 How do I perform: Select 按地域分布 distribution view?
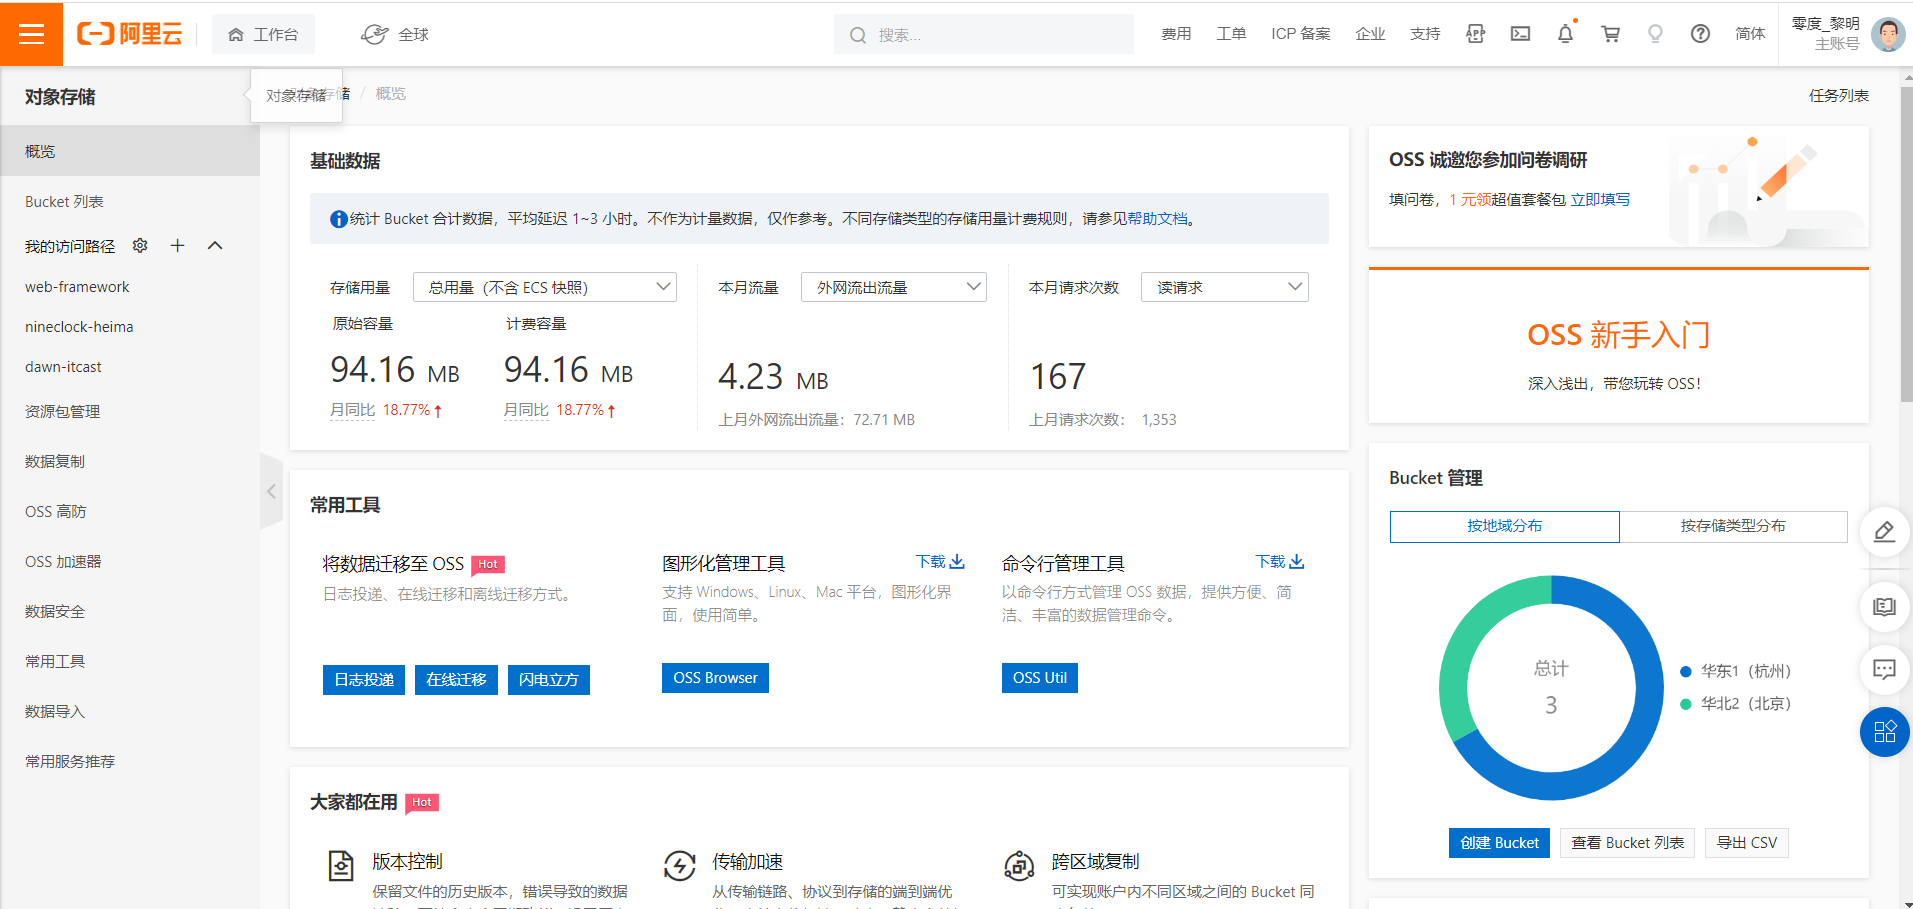pos(1504,526)
